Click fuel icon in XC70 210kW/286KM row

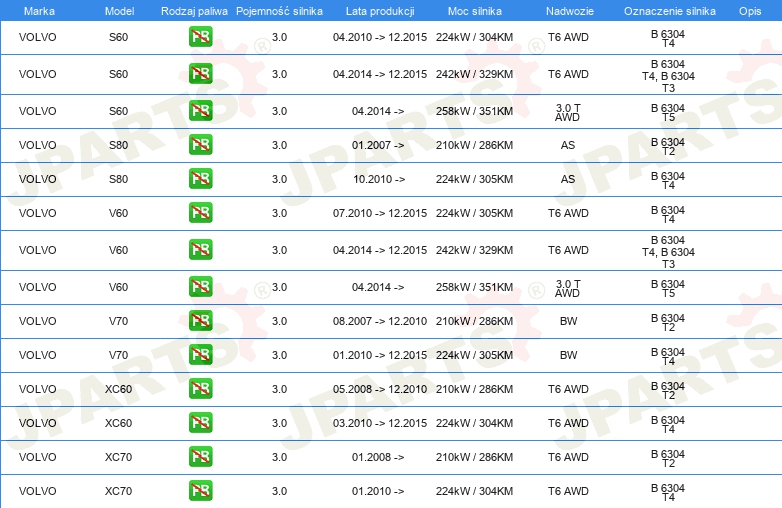[x=200, y=457]
